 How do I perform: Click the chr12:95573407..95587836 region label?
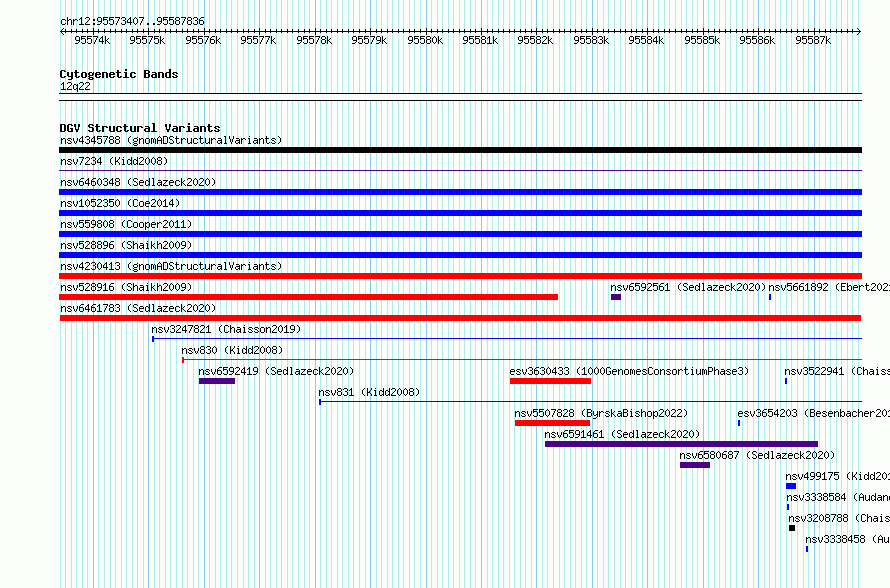[x=132, y=21]
